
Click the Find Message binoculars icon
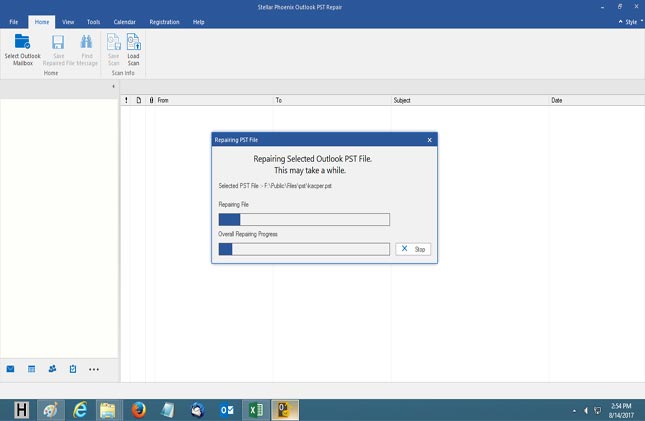tap(86, 42)
